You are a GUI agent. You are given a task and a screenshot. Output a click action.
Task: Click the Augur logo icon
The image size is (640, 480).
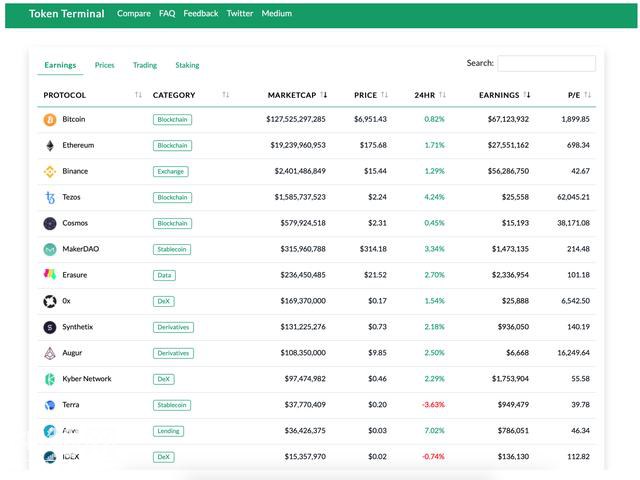(x=50, y=353)
